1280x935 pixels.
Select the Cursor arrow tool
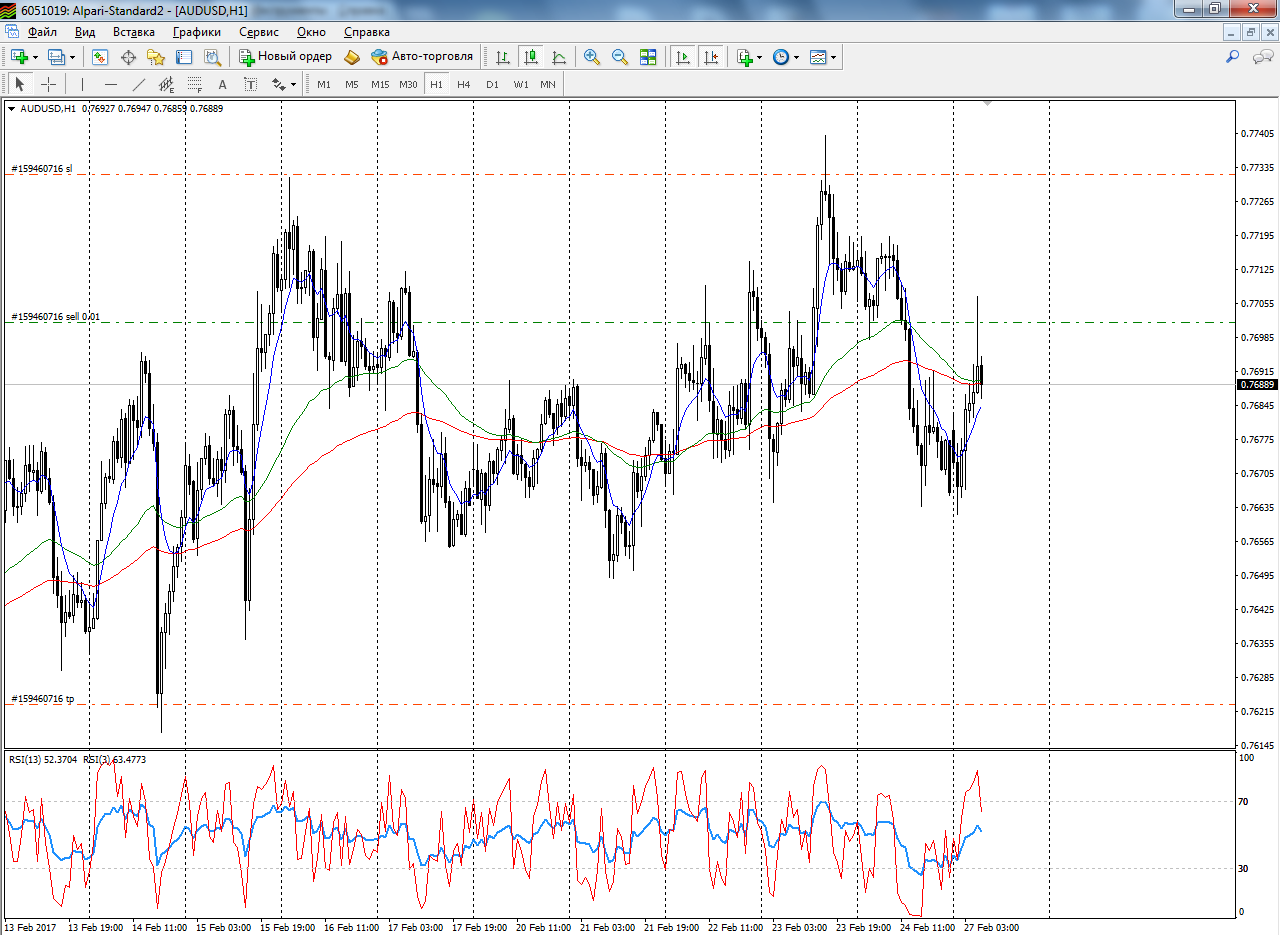pos(19,84)
